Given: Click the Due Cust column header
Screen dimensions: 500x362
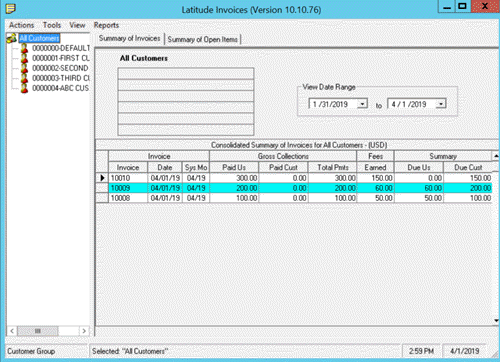Looking at the screenshot, I should pos(468,167).
